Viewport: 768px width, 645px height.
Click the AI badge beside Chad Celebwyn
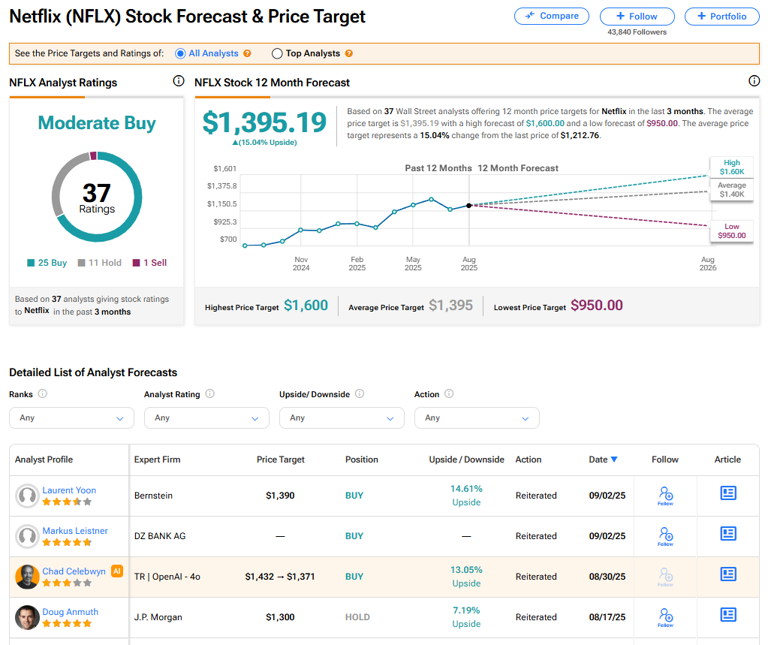click(x=117, y=571)
